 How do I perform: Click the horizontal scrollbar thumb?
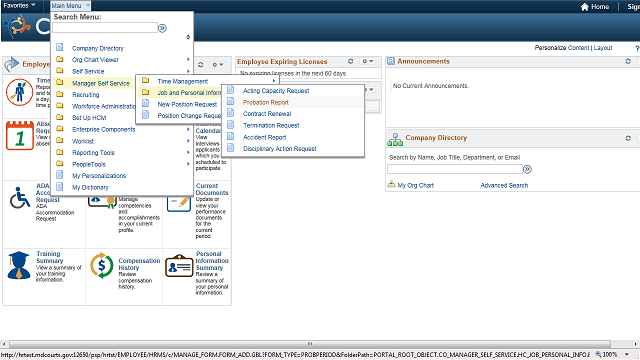310,344
